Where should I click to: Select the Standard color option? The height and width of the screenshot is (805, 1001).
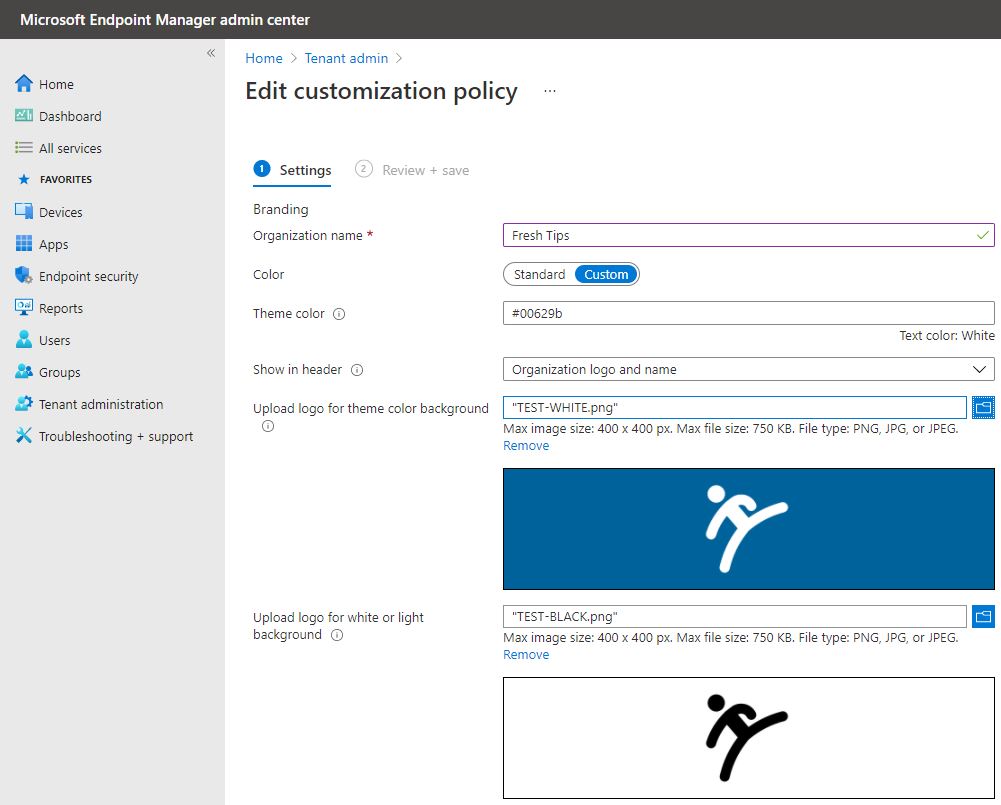(539, 275)
